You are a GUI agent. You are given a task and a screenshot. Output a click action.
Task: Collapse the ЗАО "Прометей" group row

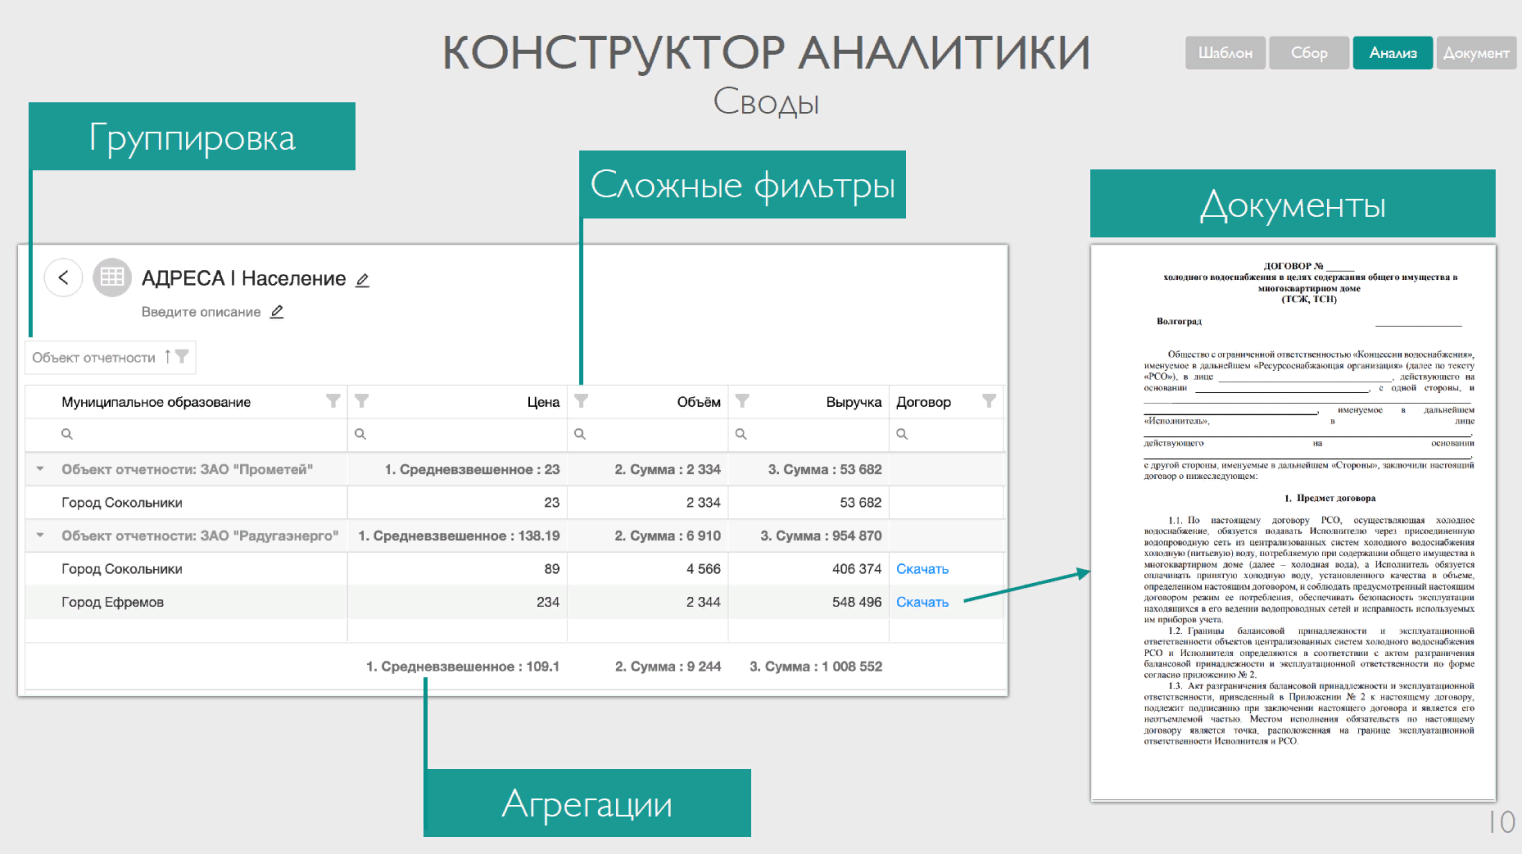40,469
